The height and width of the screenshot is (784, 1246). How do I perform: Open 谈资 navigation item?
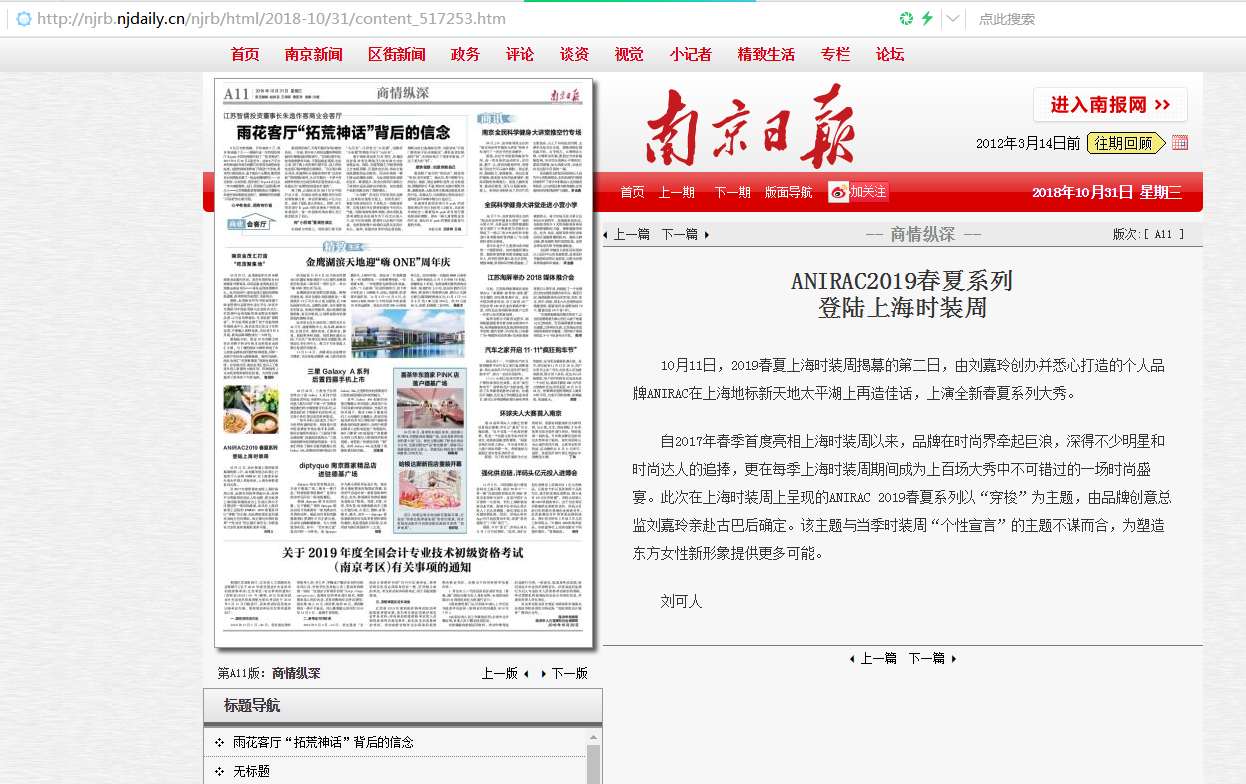tap(574, 54)
